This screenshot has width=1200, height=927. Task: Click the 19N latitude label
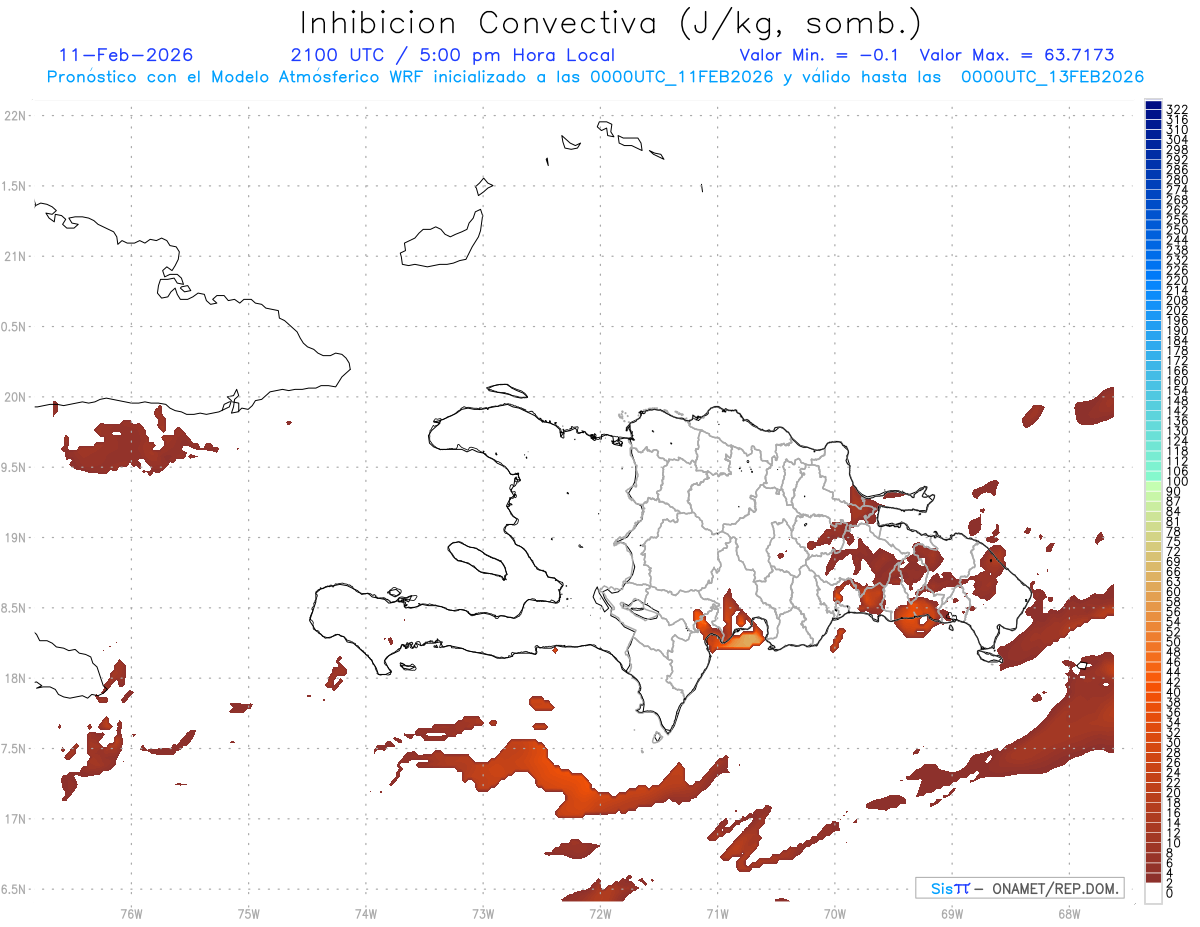click(x=15, y=538)
